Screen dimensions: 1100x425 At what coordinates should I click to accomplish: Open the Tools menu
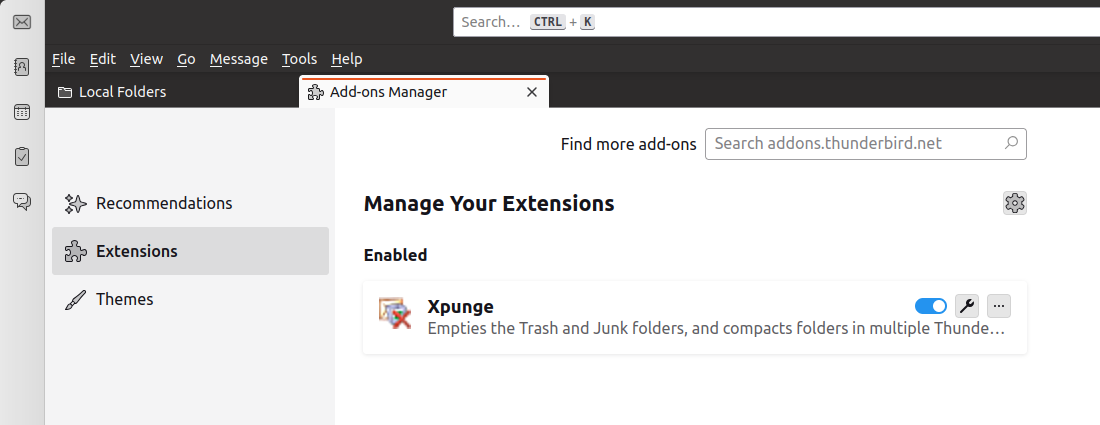(299, 59)
